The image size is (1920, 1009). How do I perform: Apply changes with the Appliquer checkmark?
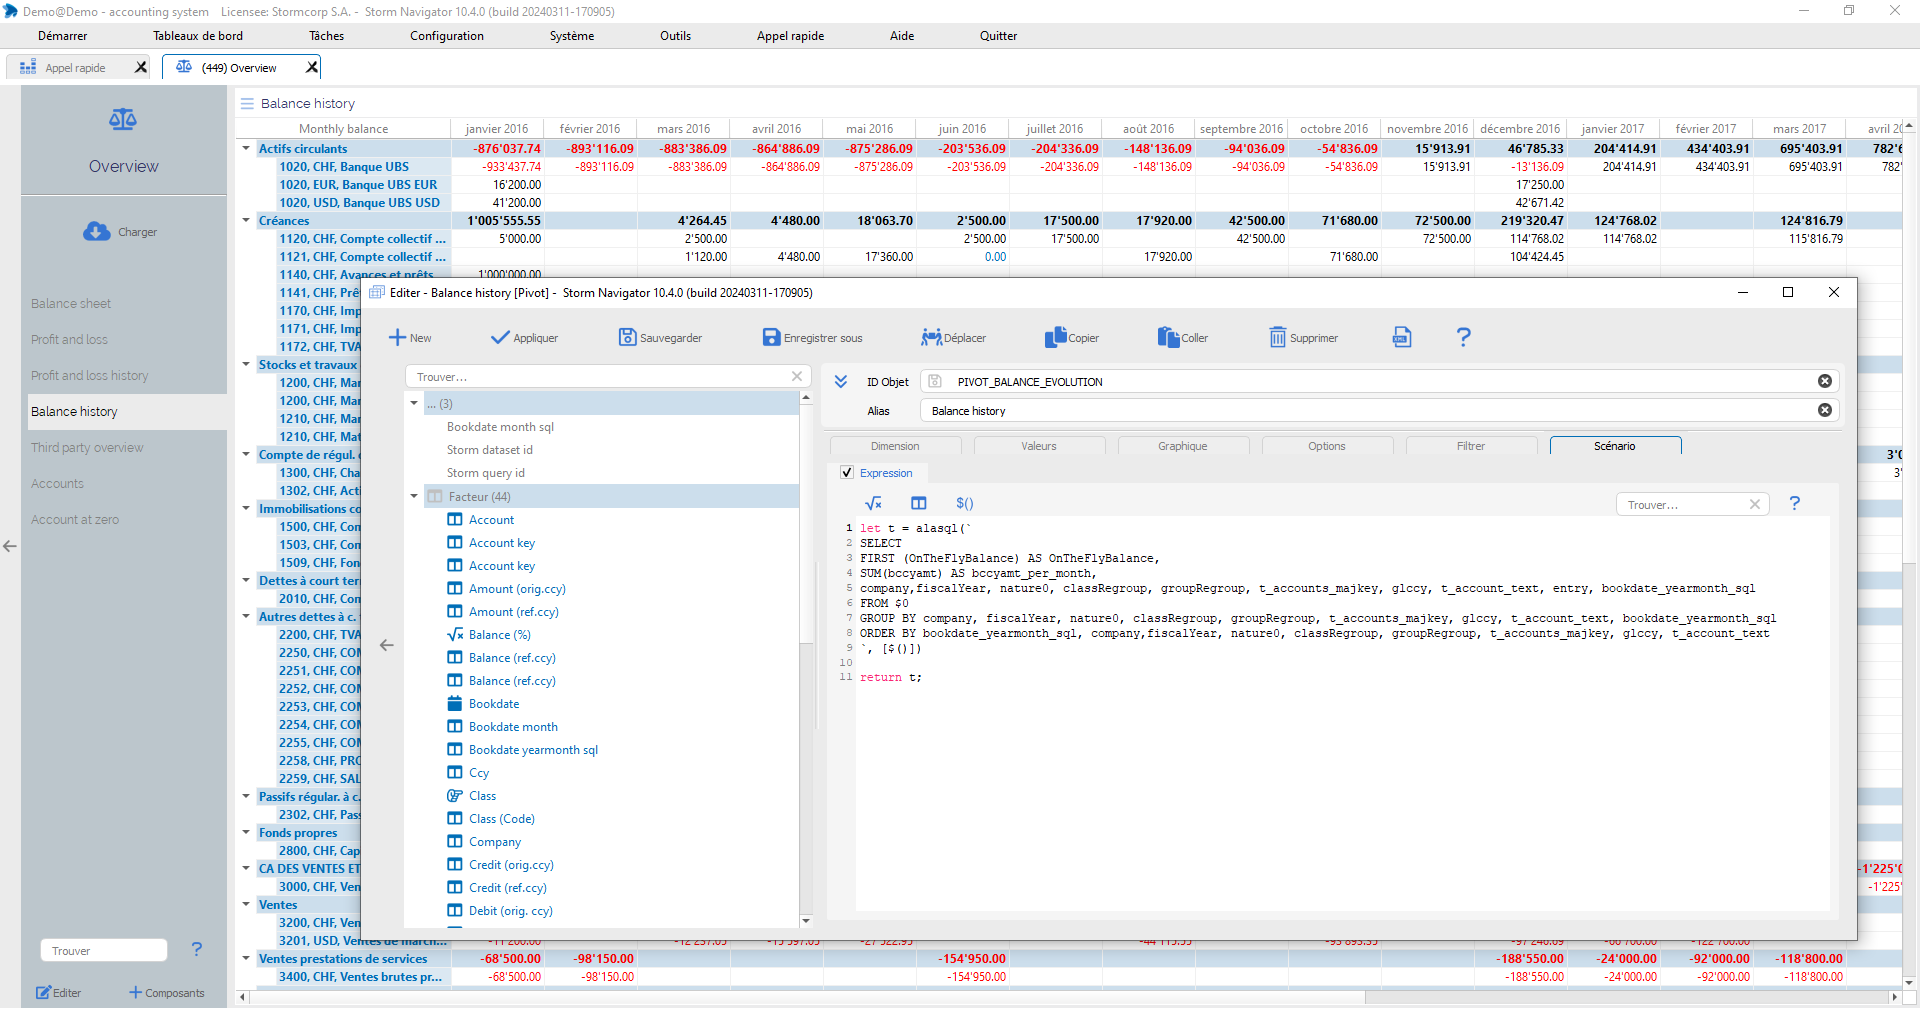pos(500,338)
